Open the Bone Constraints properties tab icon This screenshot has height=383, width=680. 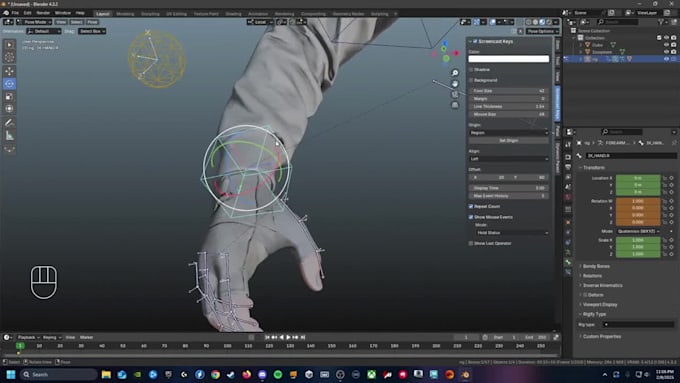point(568,272)
